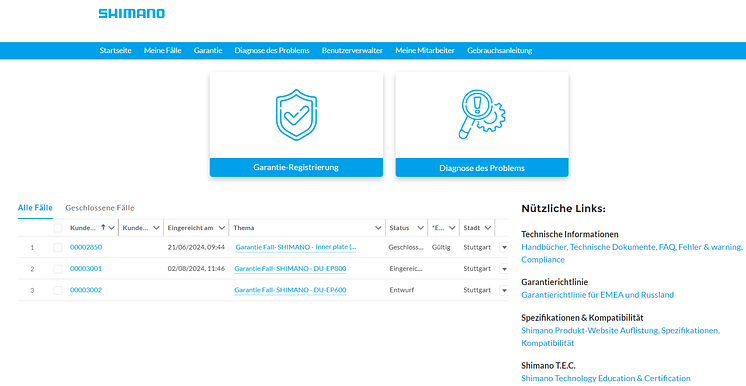Open Garantie Fall SHIMANO DU-EP800 link

(x=290, y=269)
